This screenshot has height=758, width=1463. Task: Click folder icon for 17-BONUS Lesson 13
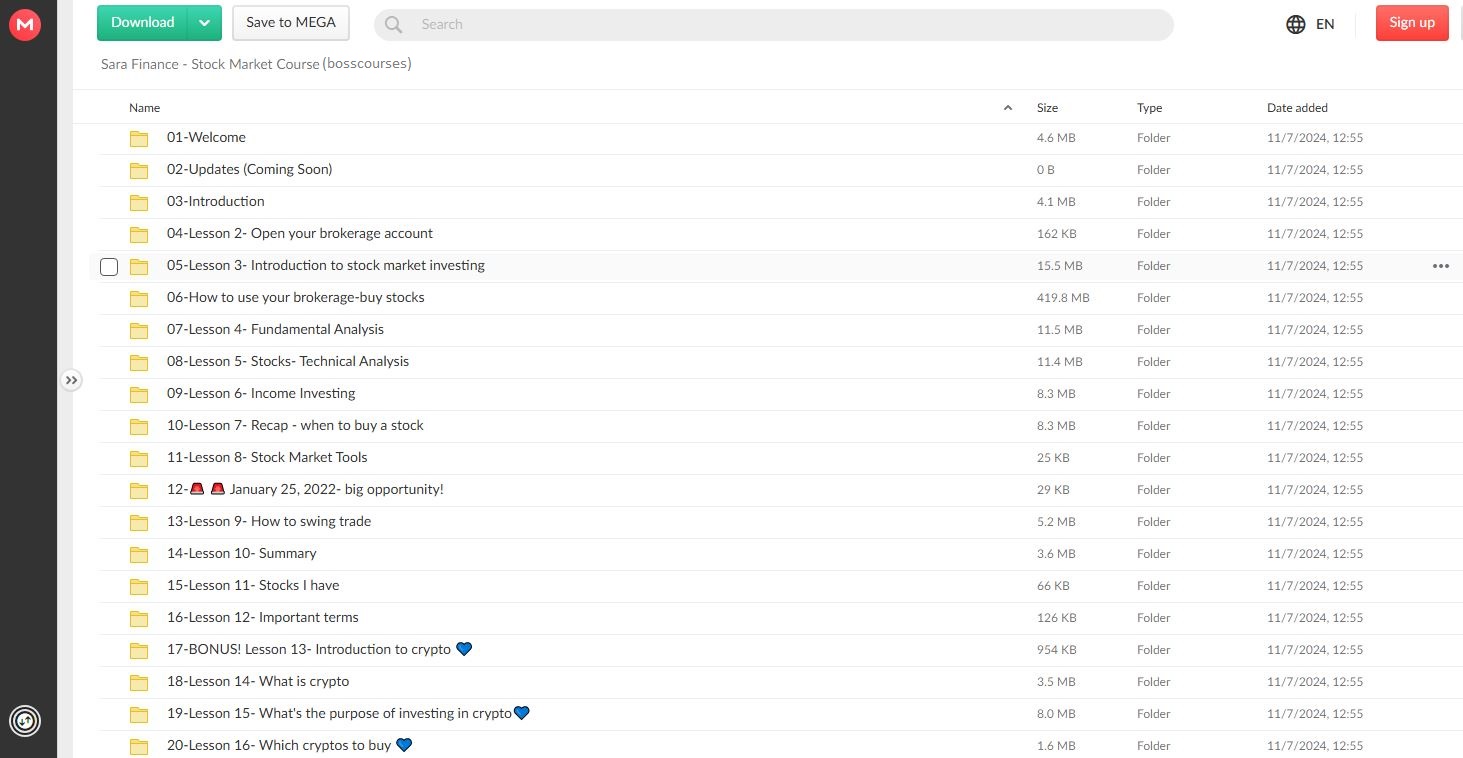click(139, 650)
